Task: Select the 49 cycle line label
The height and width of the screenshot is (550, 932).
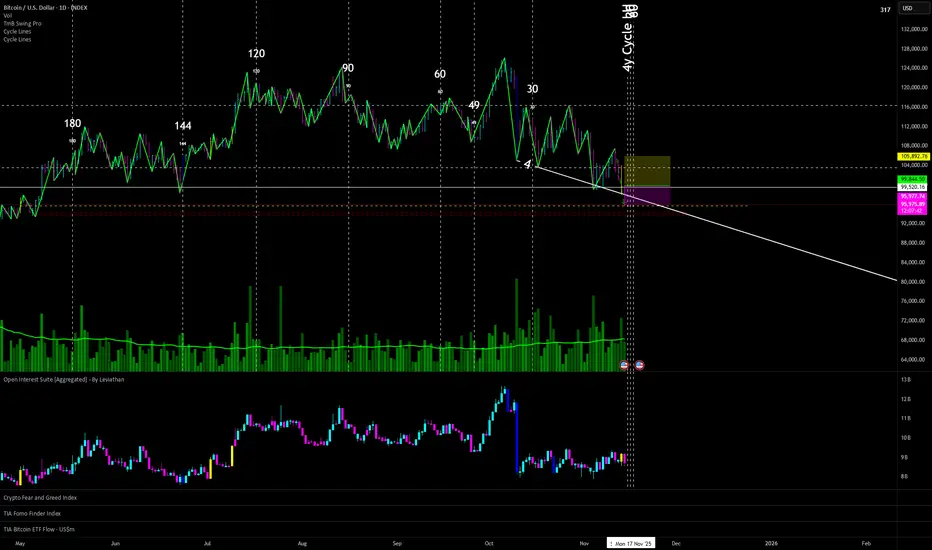Action: (x=474, y=105)
